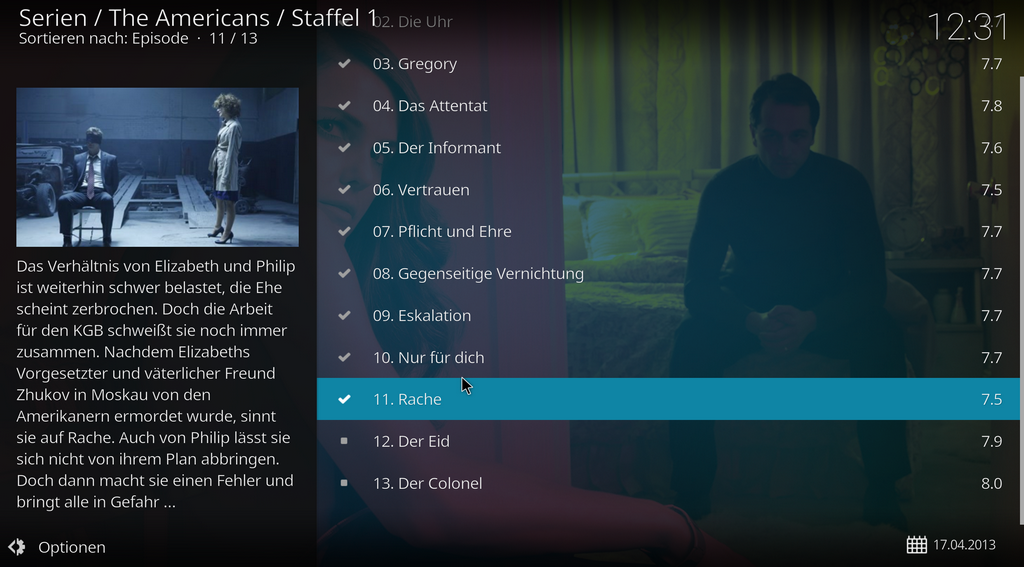Image resolution: width=1024 pixels, height=567 pixels.
Task: Select episode 08. Gegenseitige Vernichtung
Action: [x=668, y=273]
